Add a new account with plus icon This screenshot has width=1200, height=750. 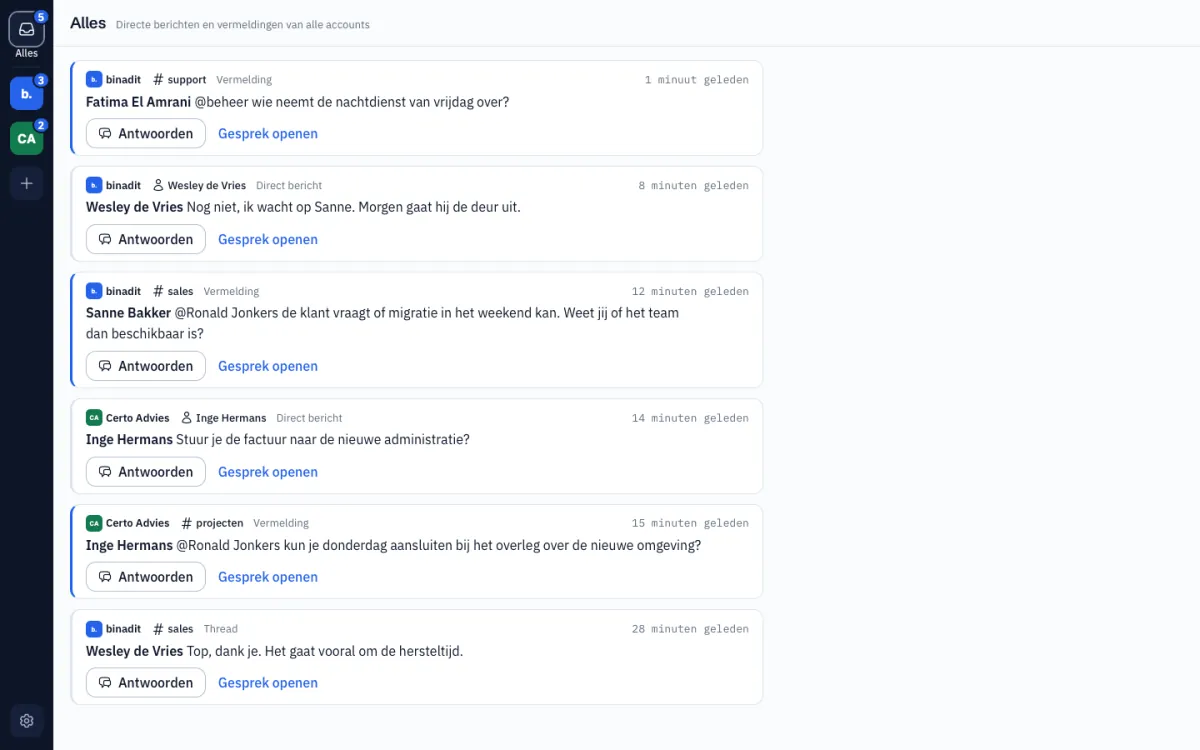[x=26, y=183]
